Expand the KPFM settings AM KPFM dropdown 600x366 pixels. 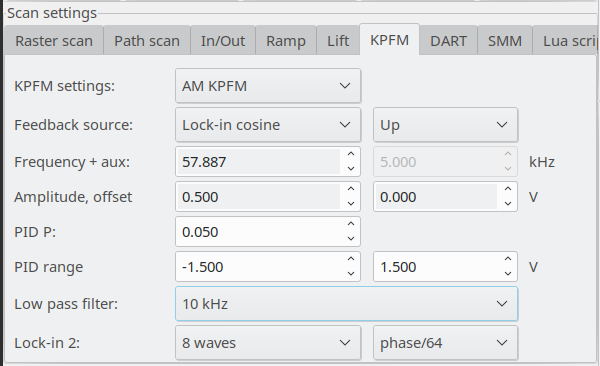tap(268, 86)
